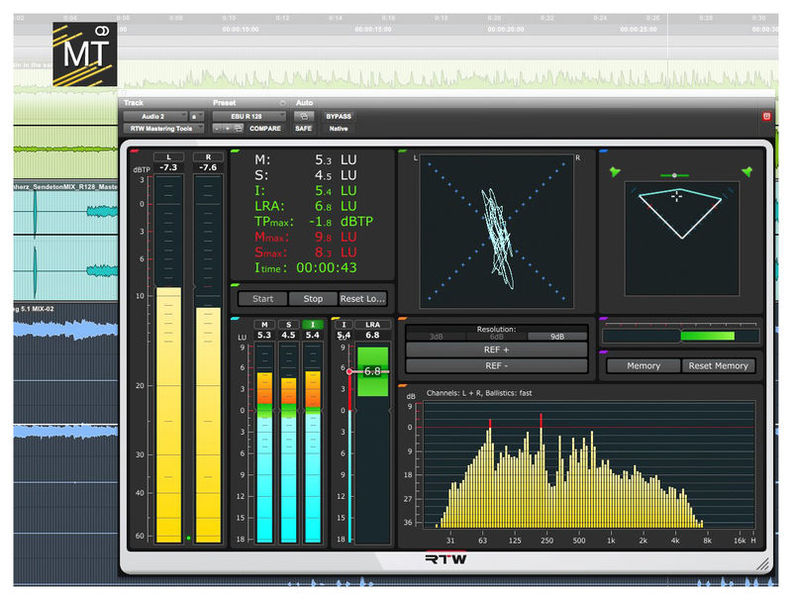The image size is (792, 600).
Task: Click the Reset Lo... button
Action: click(363, 299)
